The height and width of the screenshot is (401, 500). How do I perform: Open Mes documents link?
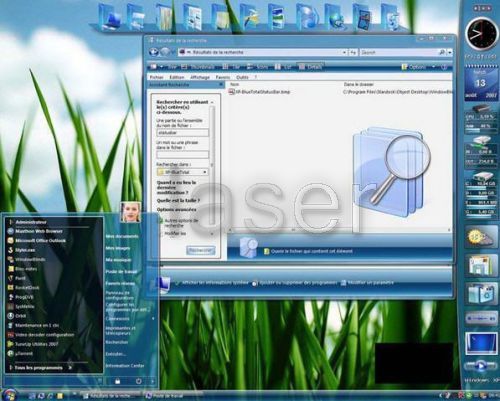pyautogui.click(x=122, y=236)
